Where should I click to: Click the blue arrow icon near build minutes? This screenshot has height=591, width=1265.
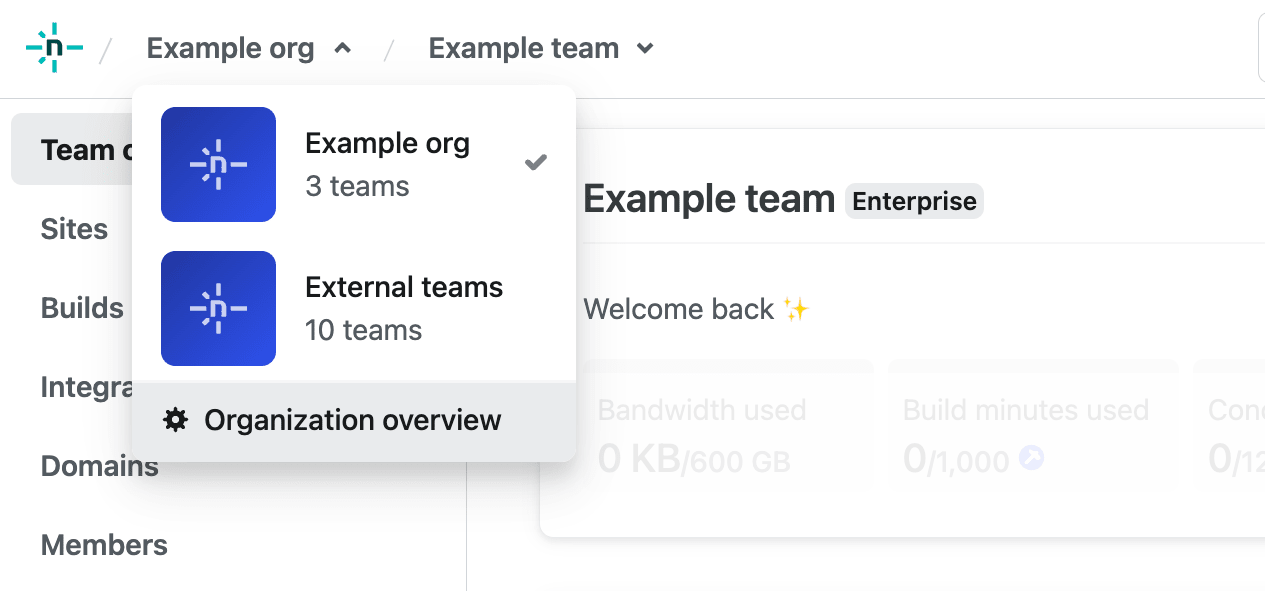(1031, 459)
